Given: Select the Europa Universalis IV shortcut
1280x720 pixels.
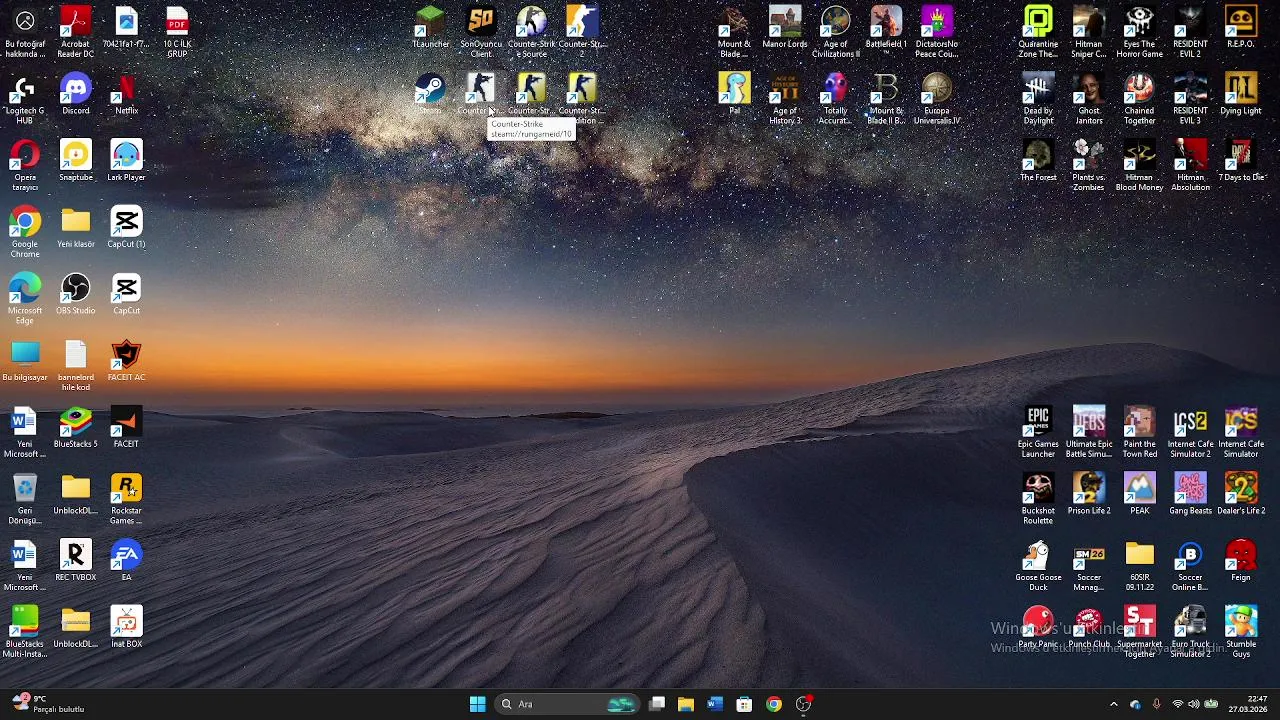Looking at the screenshot, I should (x=937, y=99).
